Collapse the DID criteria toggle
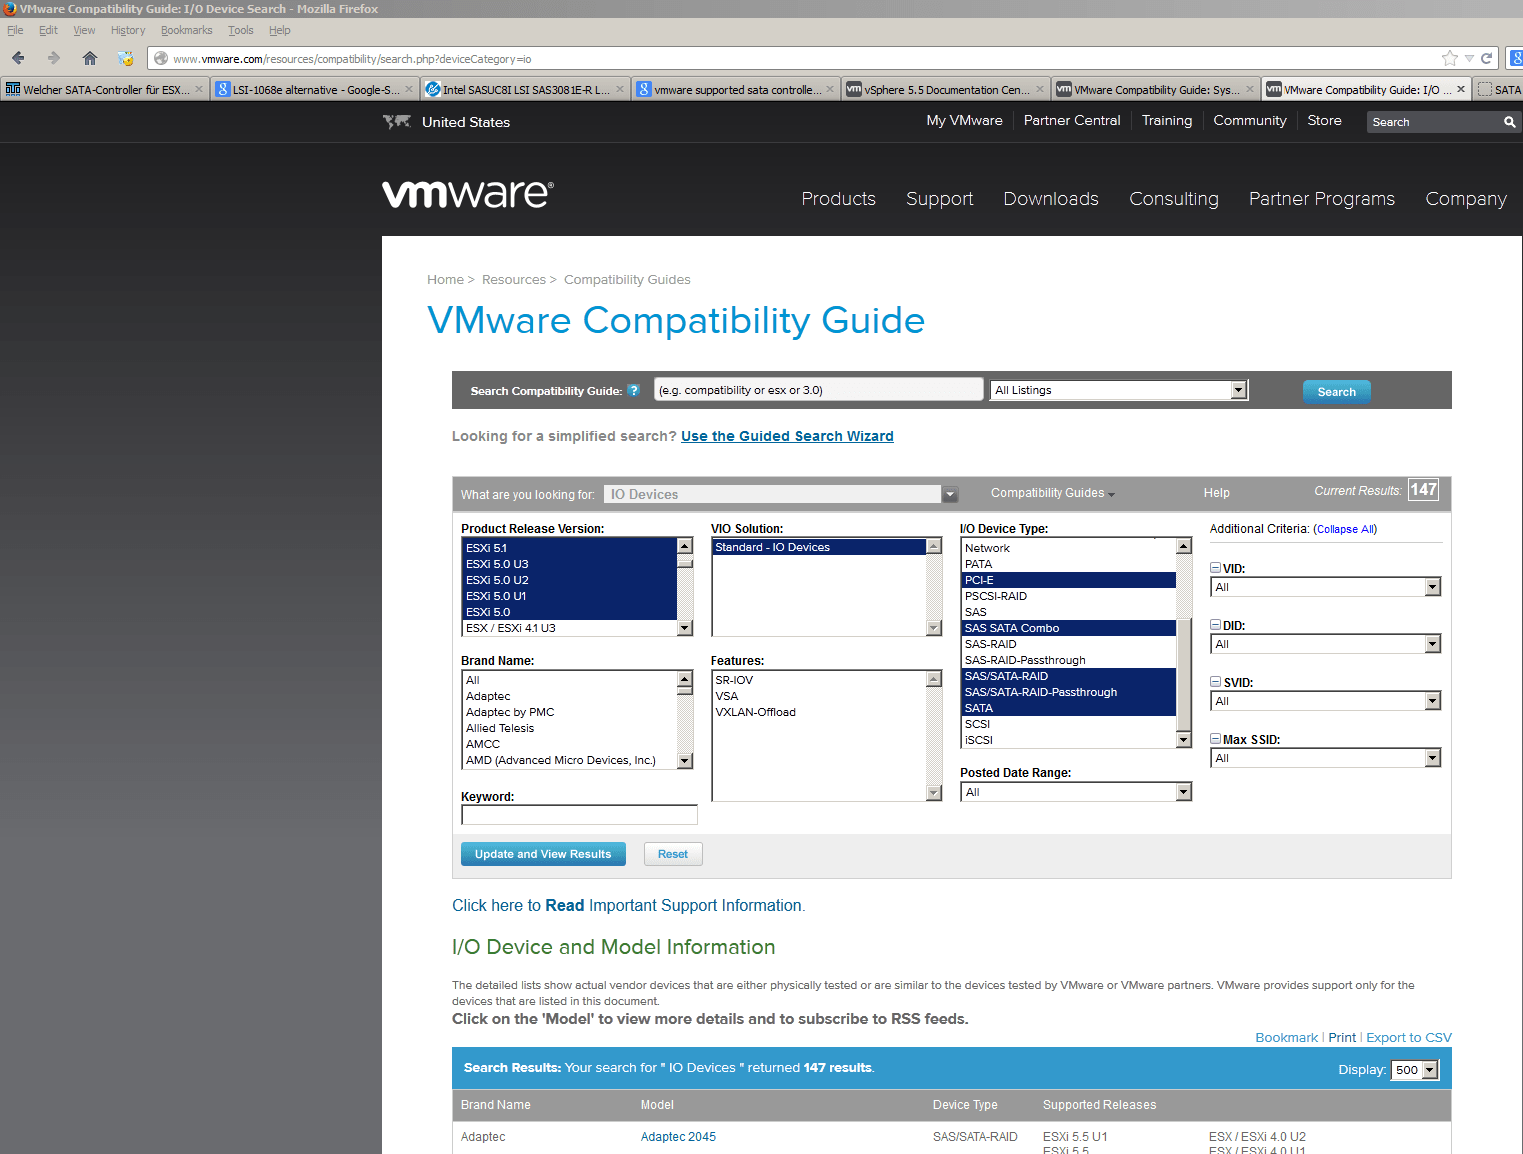Screen dimensions: 1523x1154 (1215, 624)
